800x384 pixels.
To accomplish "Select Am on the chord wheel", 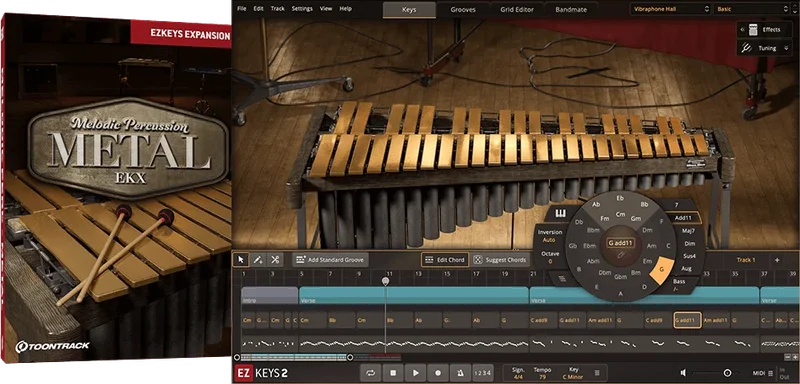I will pos(651,246).
